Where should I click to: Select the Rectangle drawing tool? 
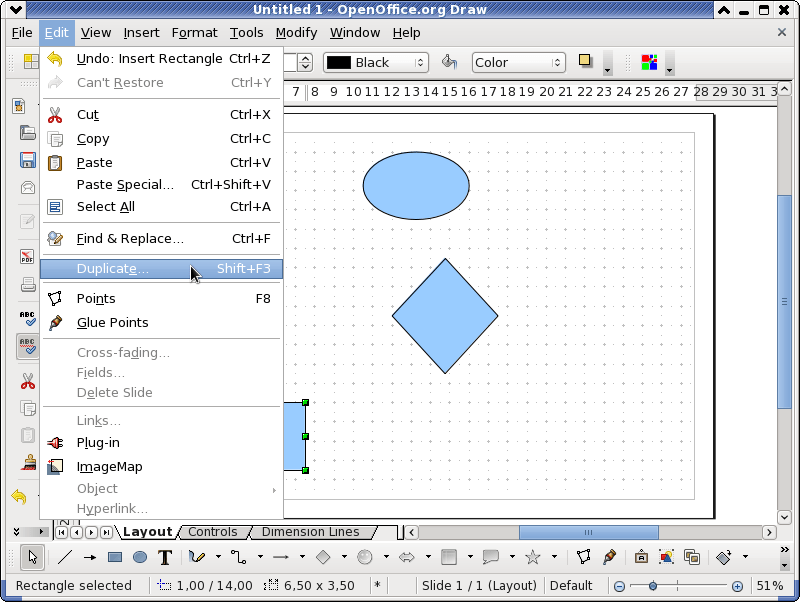click(x=115, y=557)
